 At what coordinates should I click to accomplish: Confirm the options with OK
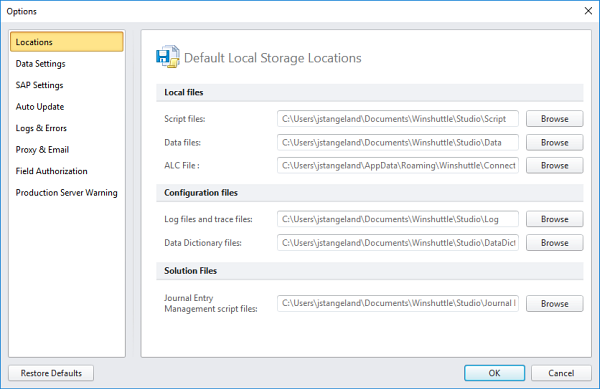coord(494,373)
